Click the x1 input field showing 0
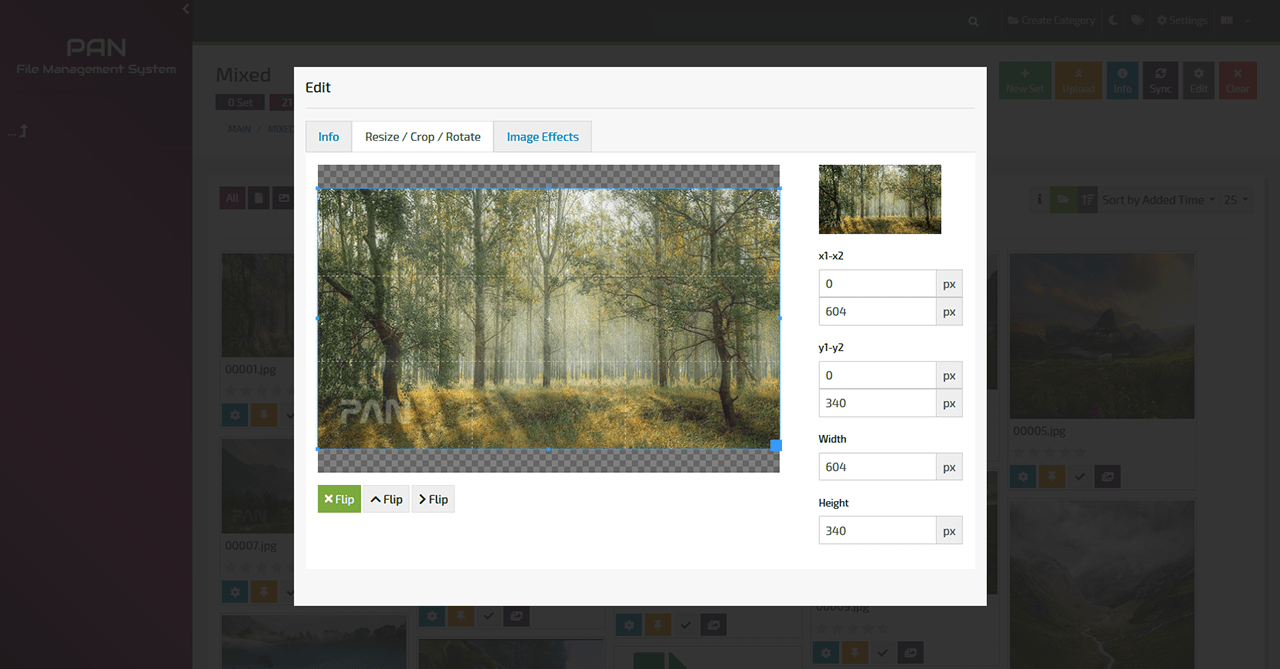1280x669 pixels. click(x=877, y=284)
